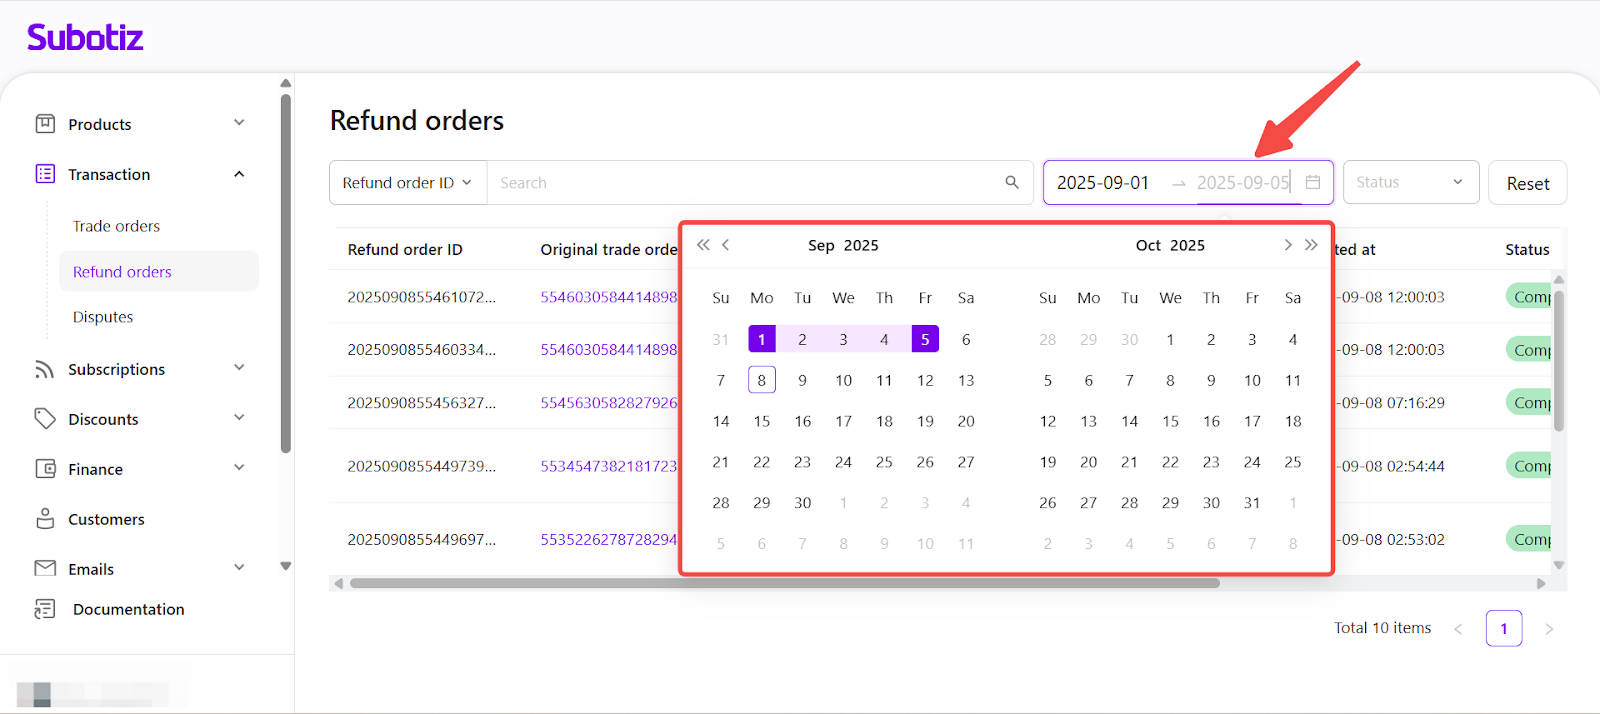
Task: Go to next month in date picker
Action: pos(1287,245)
